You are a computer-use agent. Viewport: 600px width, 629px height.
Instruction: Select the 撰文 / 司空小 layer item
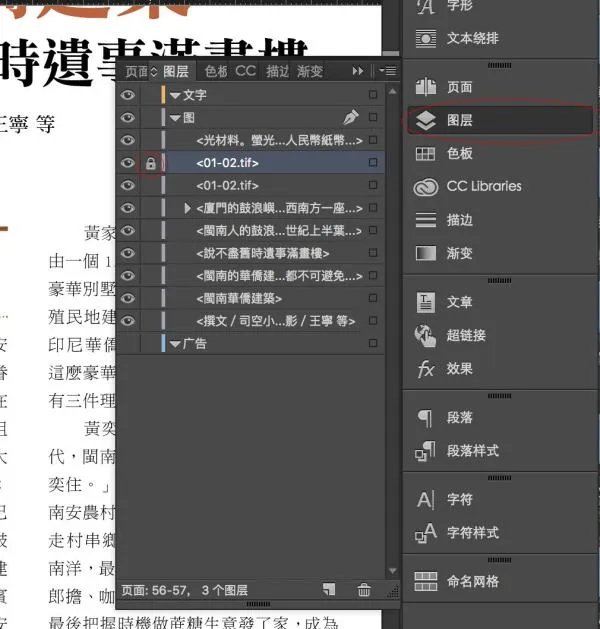click(275, 321)
